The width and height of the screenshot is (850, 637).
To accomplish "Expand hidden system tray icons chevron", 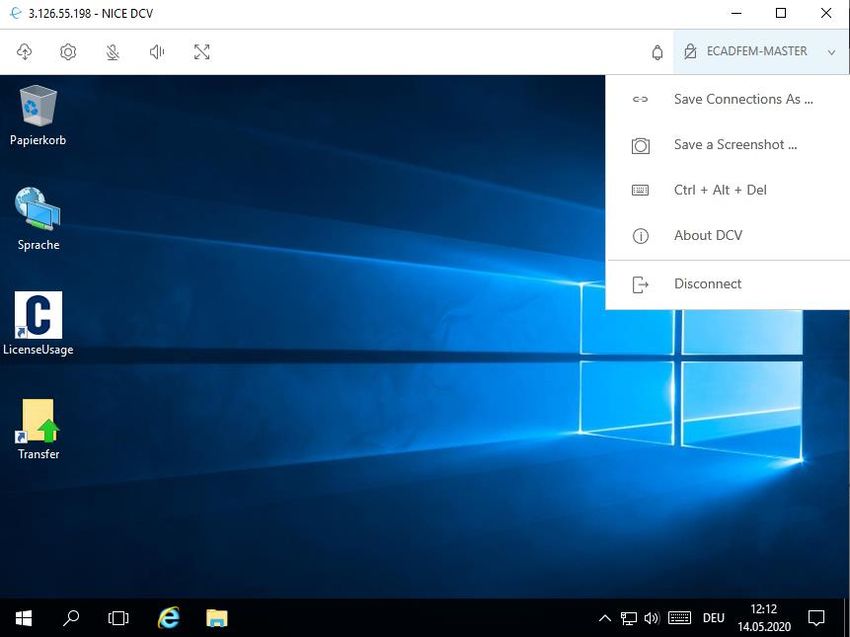I will (x=605, y=618).
